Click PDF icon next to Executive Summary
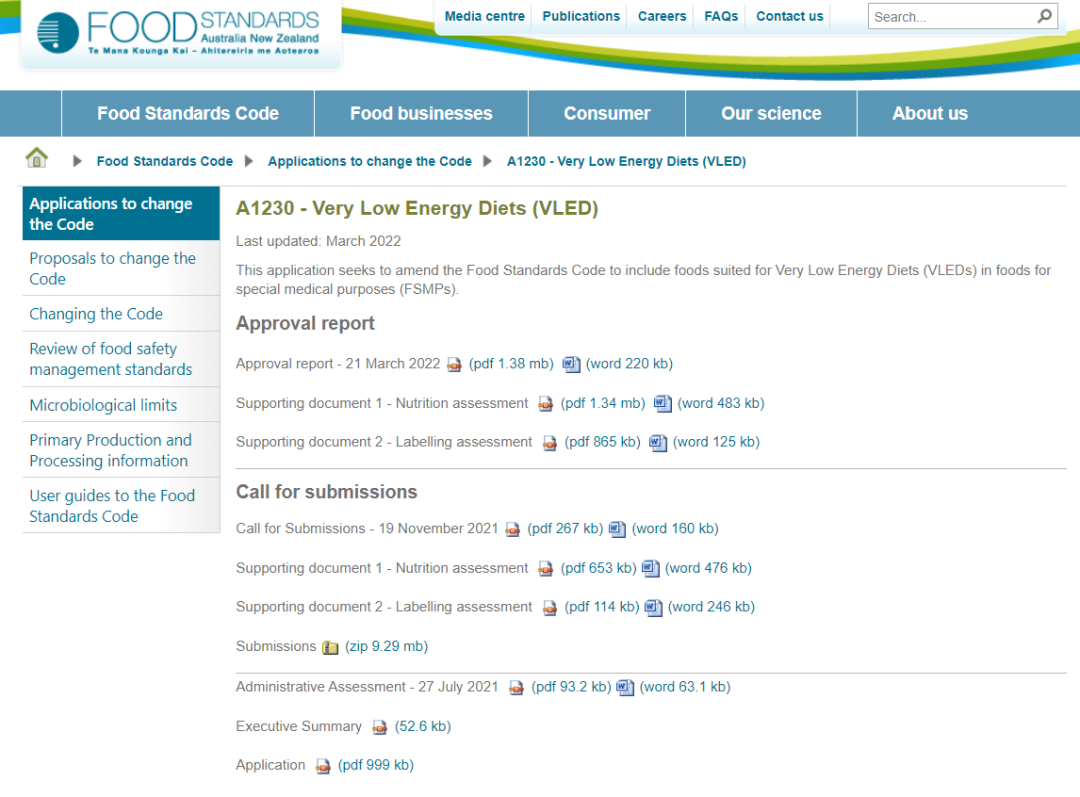The image size is (1080, 797). click(379, 728)
